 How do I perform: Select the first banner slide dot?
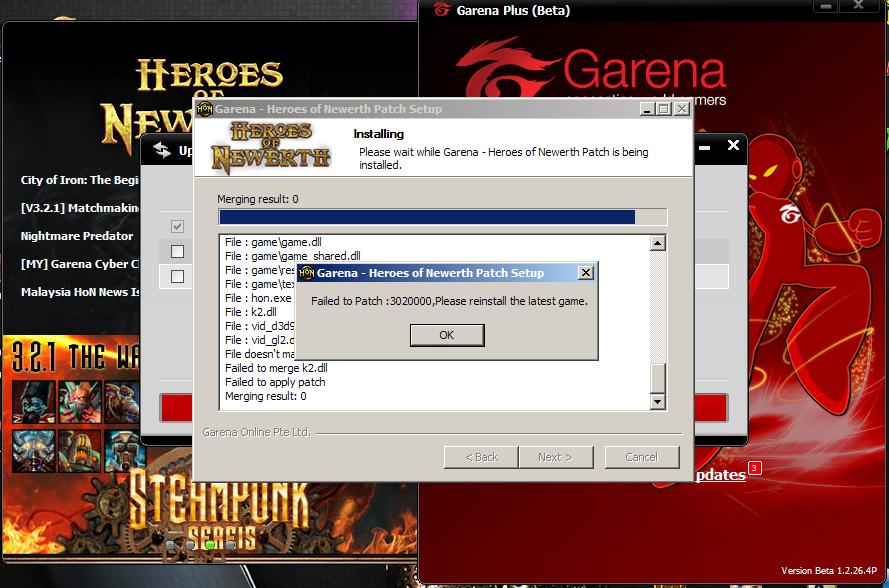click(x=170, y=545)
